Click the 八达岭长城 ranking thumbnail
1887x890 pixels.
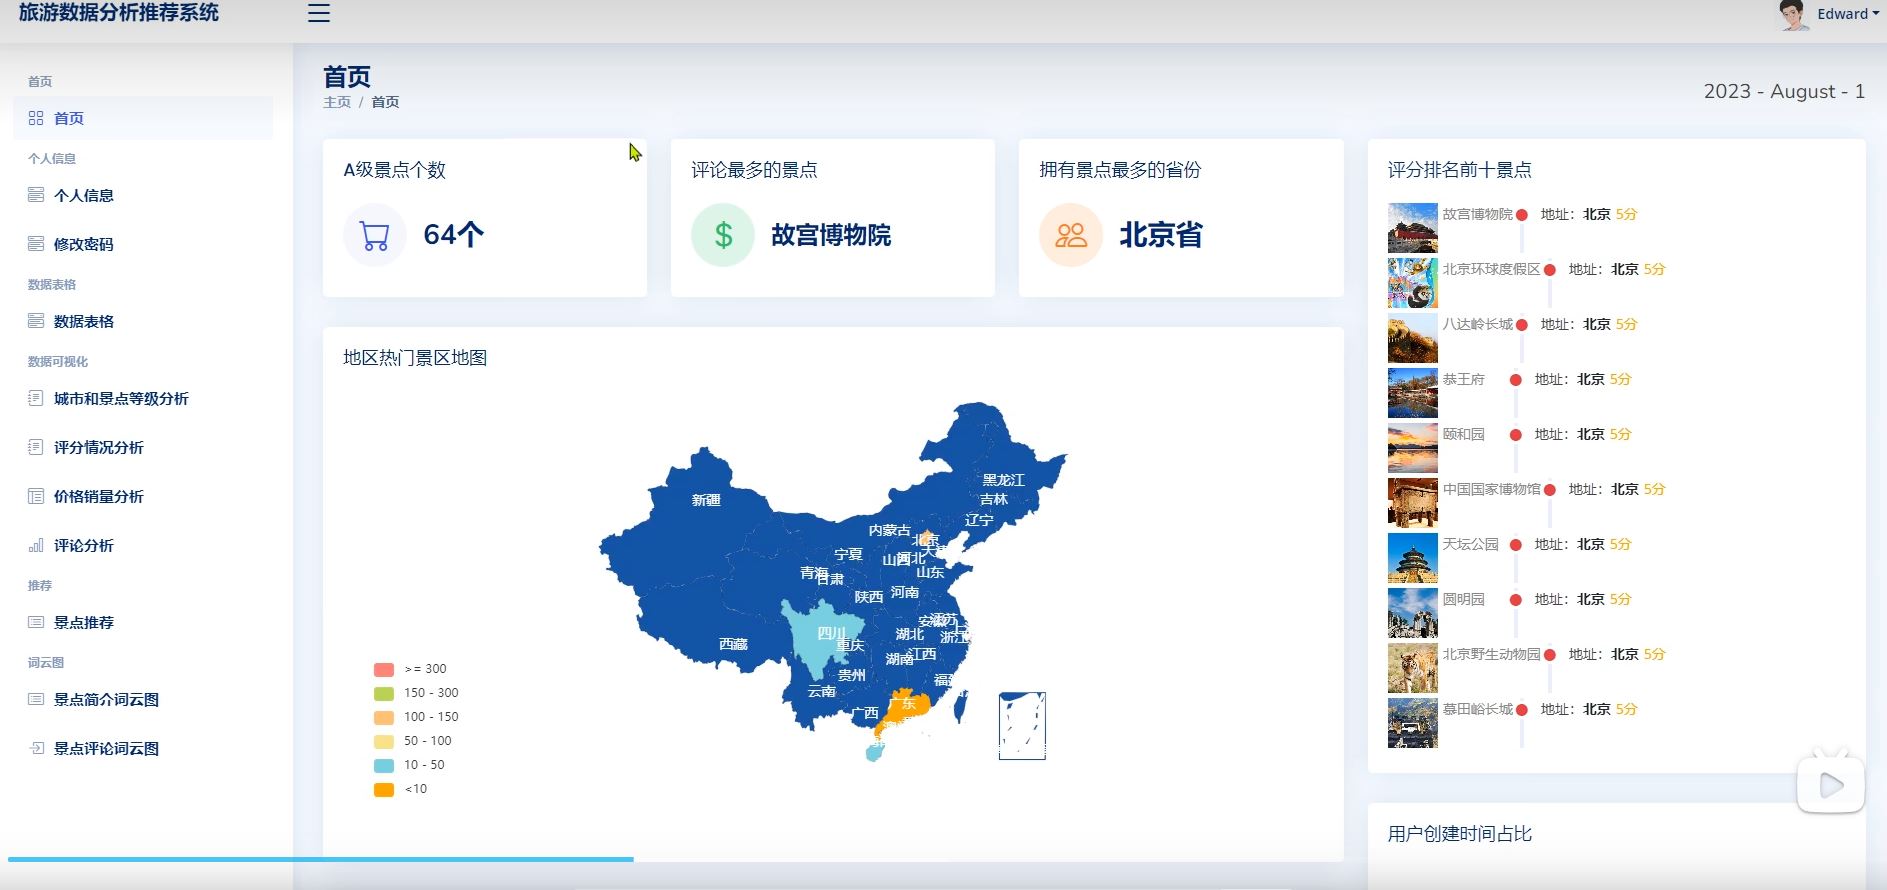[x=1413, y=338]
